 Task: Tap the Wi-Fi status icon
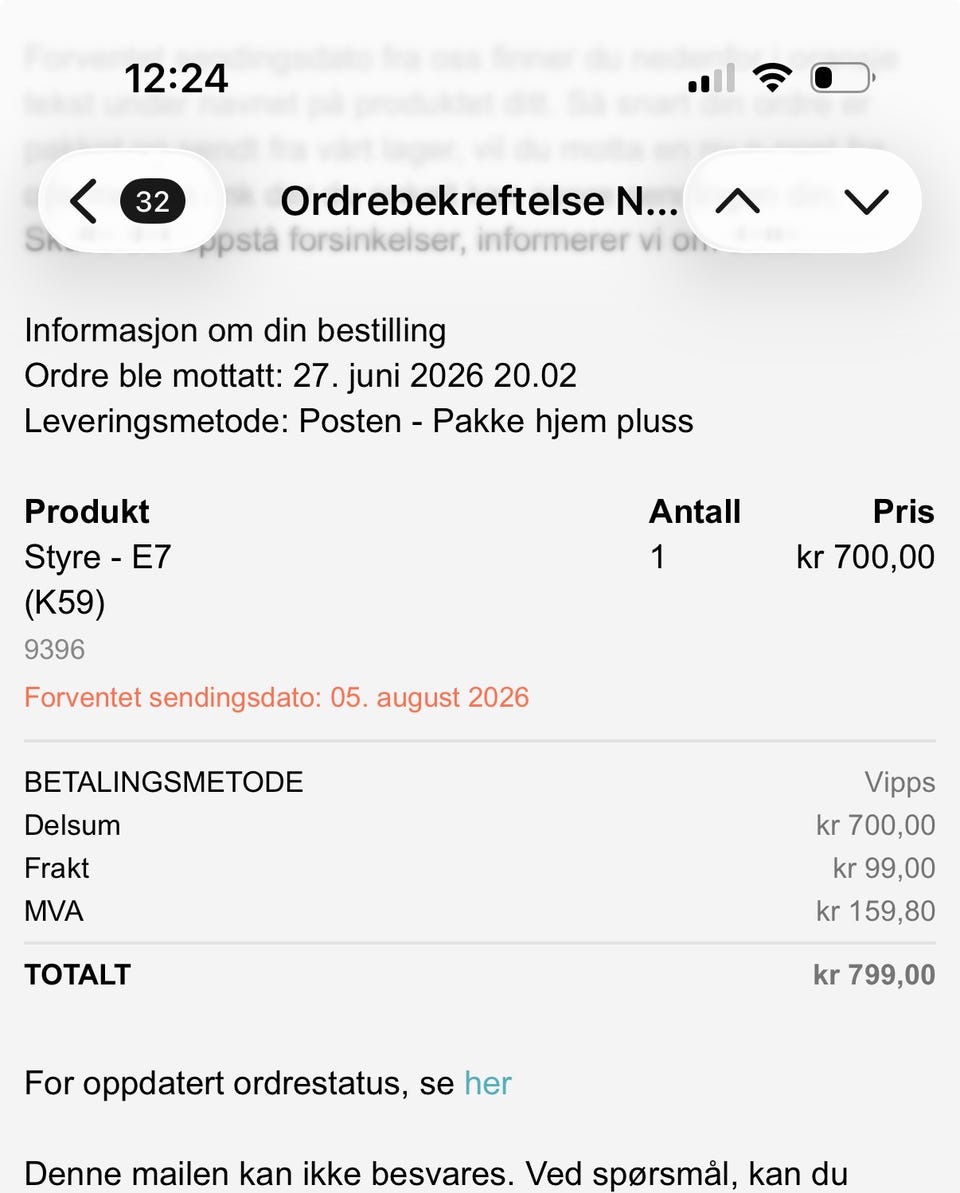click(x=772, y=78)
